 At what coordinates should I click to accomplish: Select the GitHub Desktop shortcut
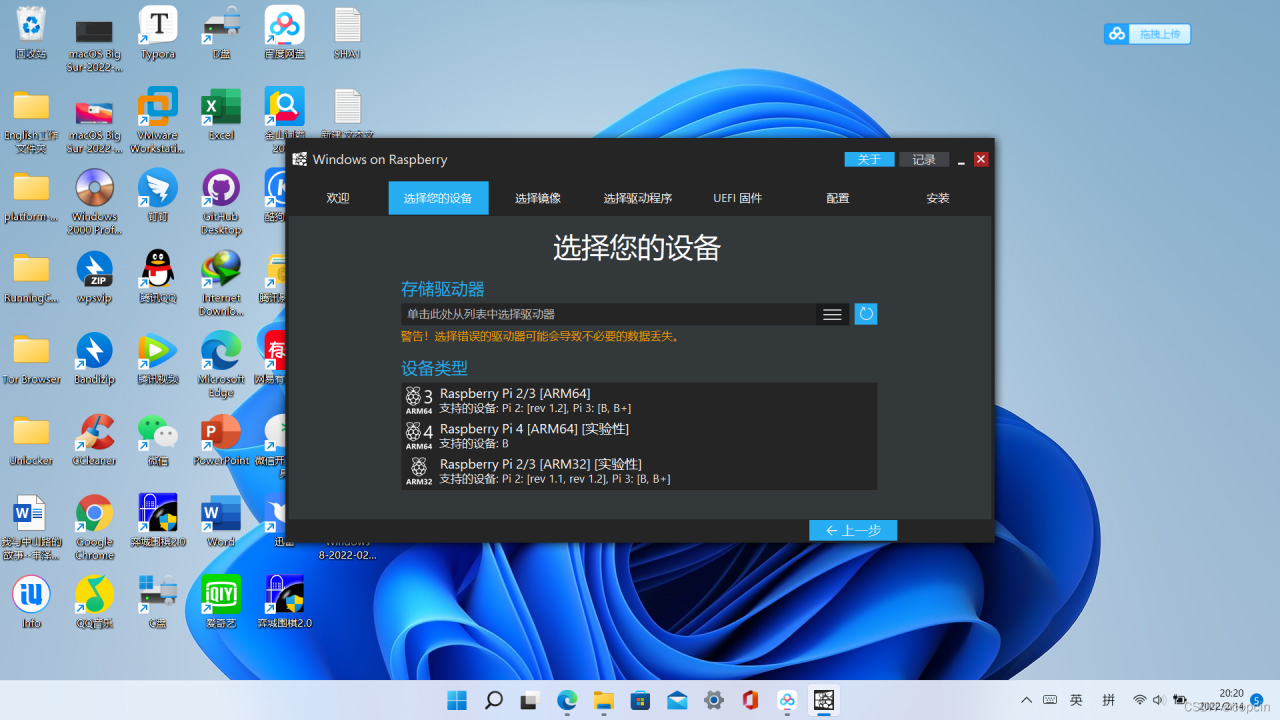221,201
